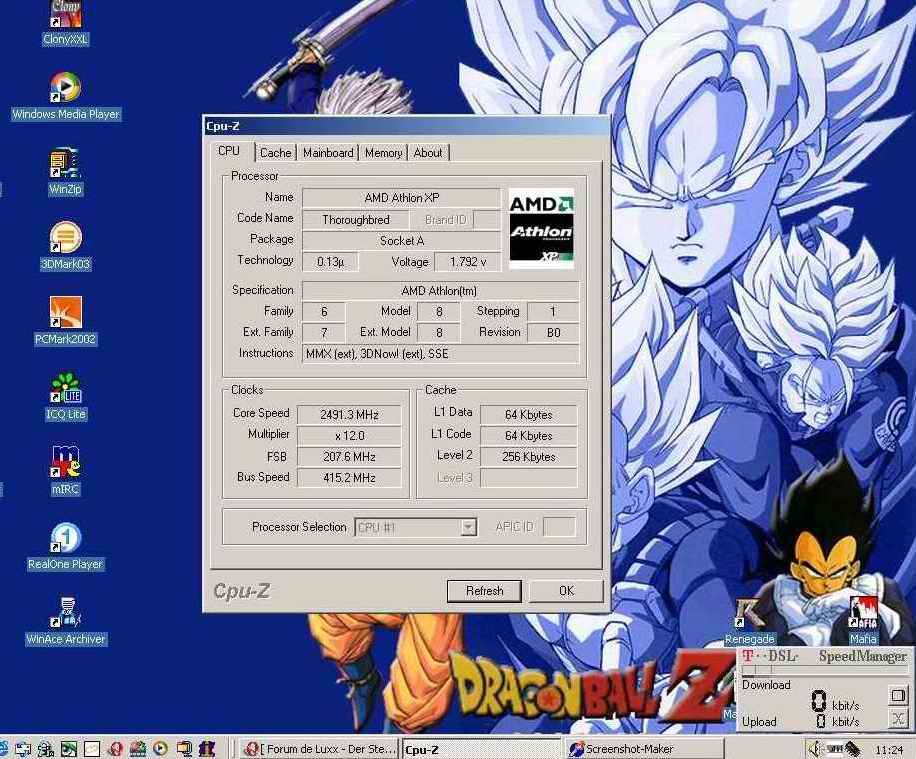The image size is (916, 759).
Task: Click the taskbar clock showing 11:24
Action: tap(889, 750)
